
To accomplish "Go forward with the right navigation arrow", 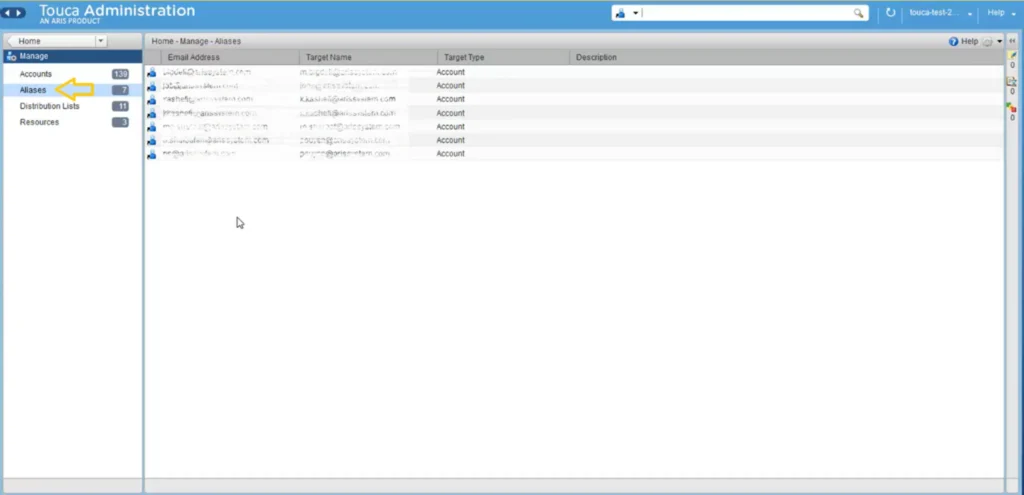I will click(x=19, y=13).
